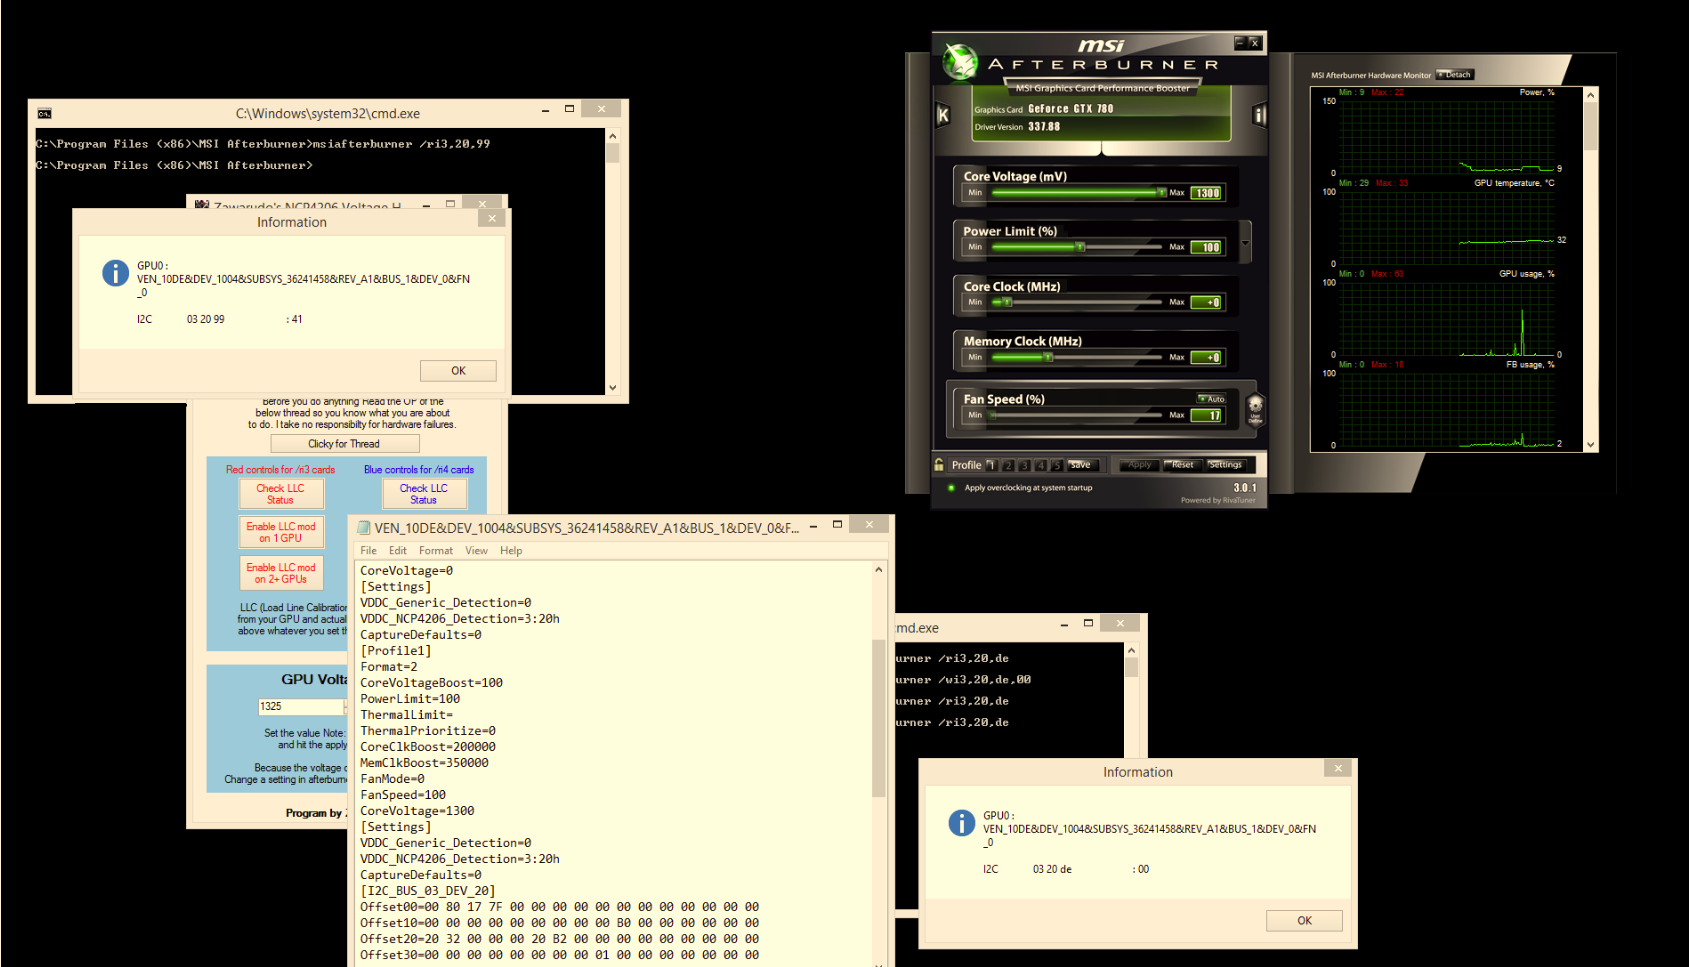Click the Afterburner Reset button
The image size is (1689, 967).
point(1183,465)
